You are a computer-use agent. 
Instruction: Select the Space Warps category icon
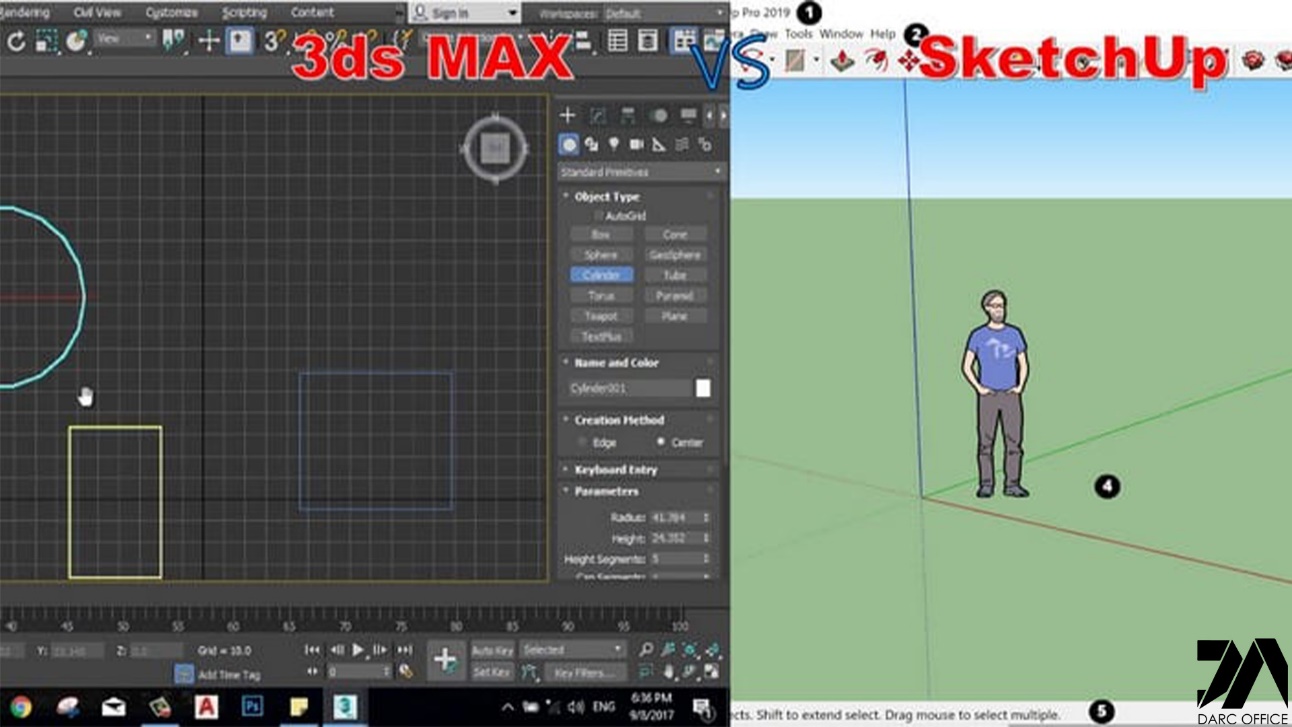(x=682, y=145)
